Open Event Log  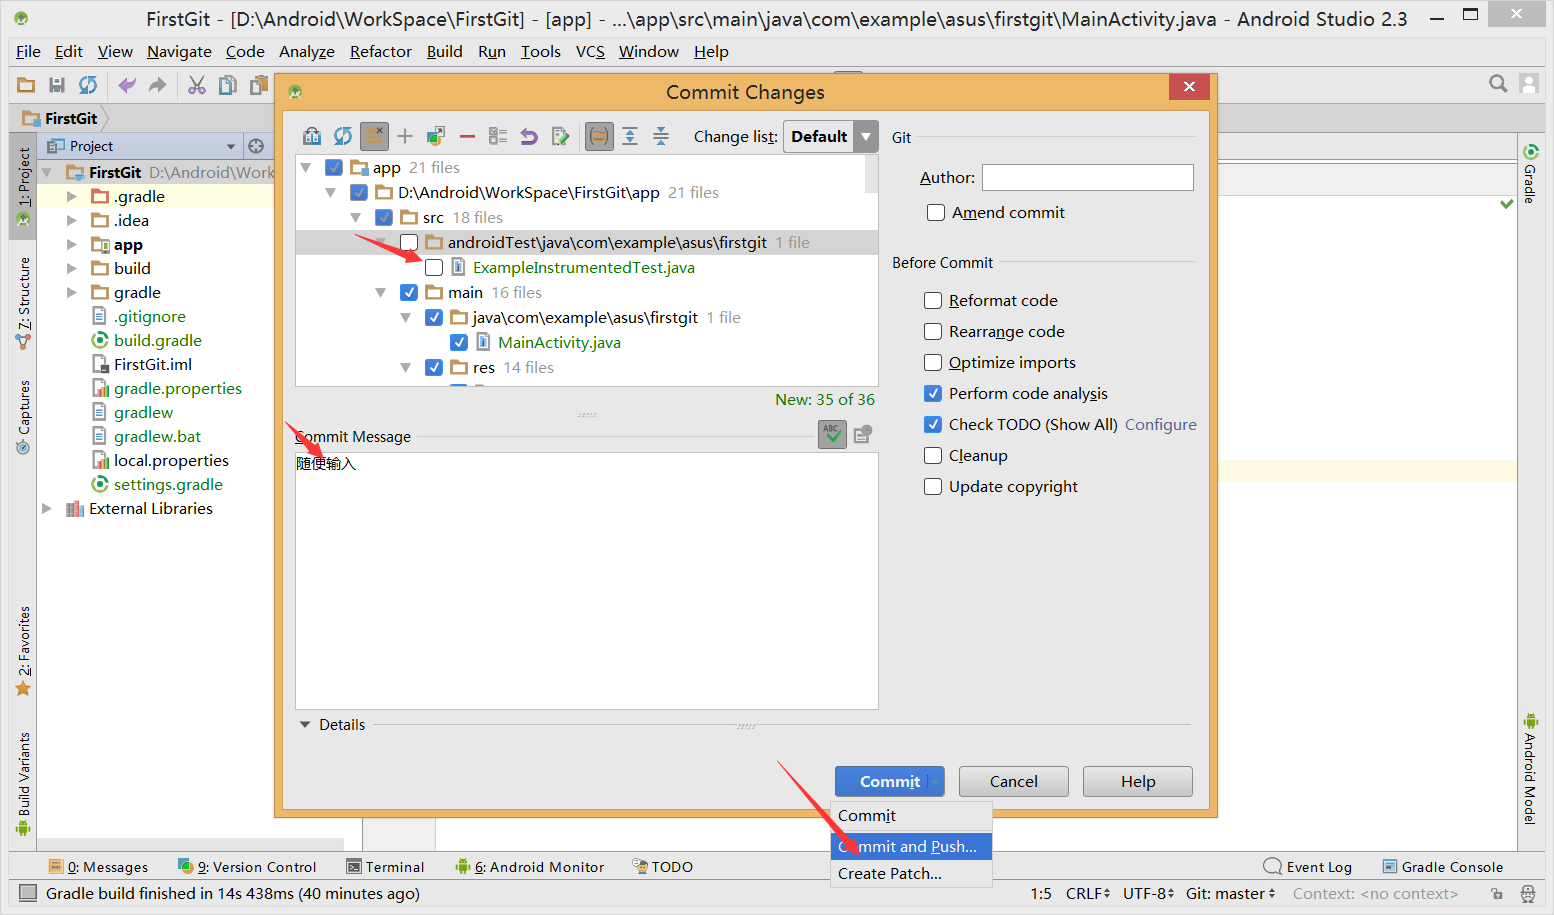(x=1308, y=867)
